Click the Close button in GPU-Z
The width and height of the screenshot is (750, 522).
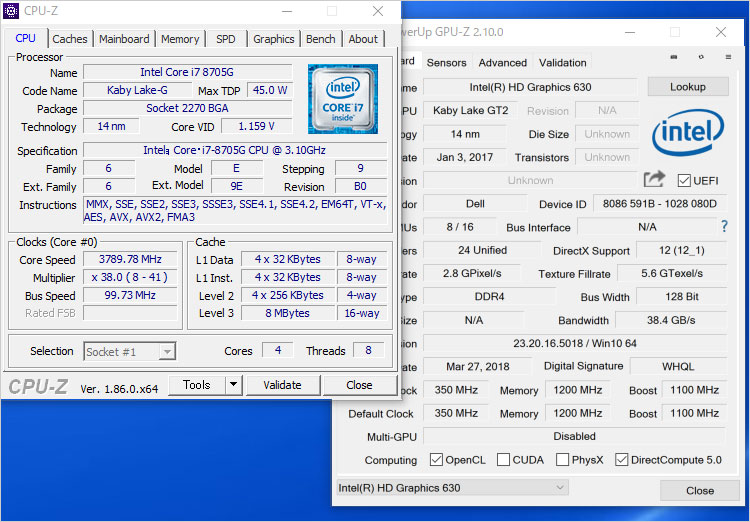click(700, 490)
